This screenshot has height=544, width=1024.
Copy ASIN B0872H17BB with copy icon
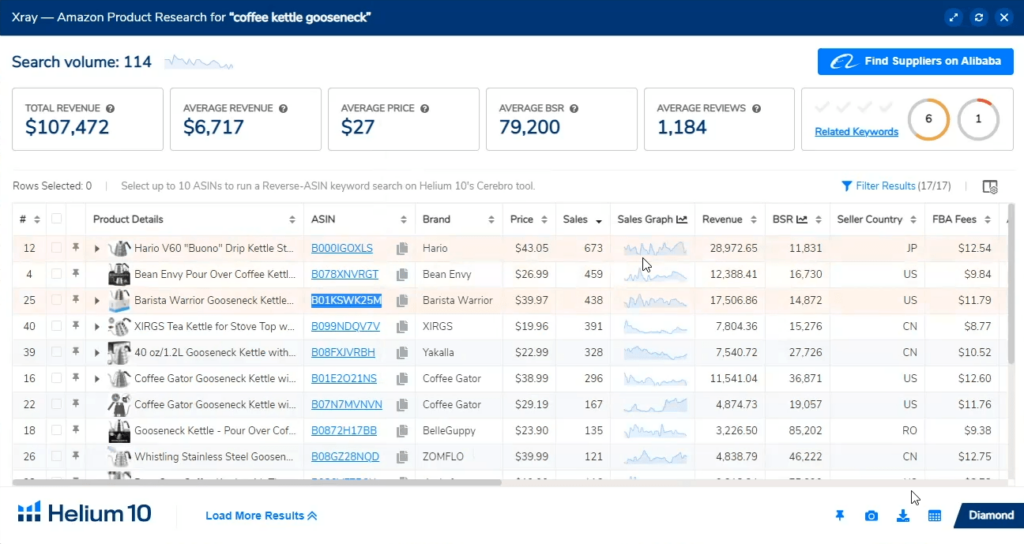pos(402,431)
